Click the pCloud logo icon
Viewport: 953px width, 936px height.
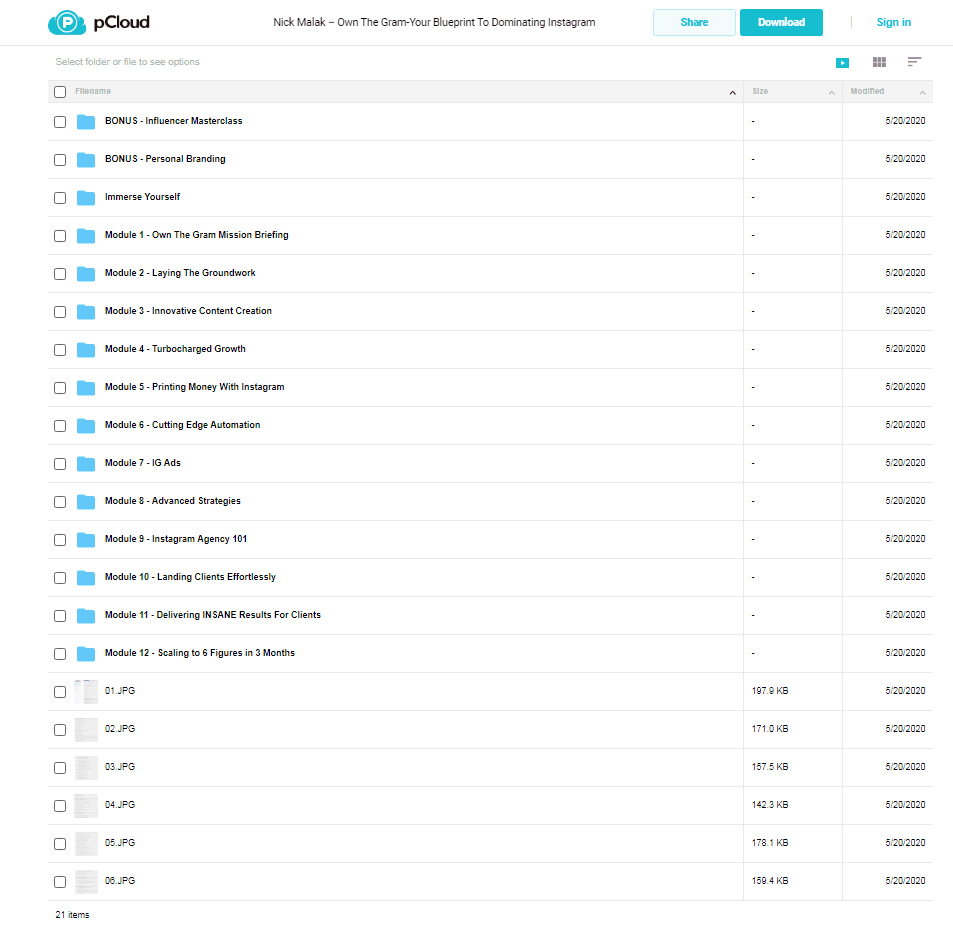[x=67, y=22]
